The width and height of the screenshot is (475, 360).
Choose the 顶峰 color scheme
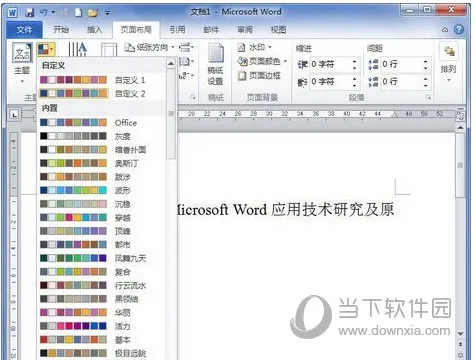coord(101,231)
